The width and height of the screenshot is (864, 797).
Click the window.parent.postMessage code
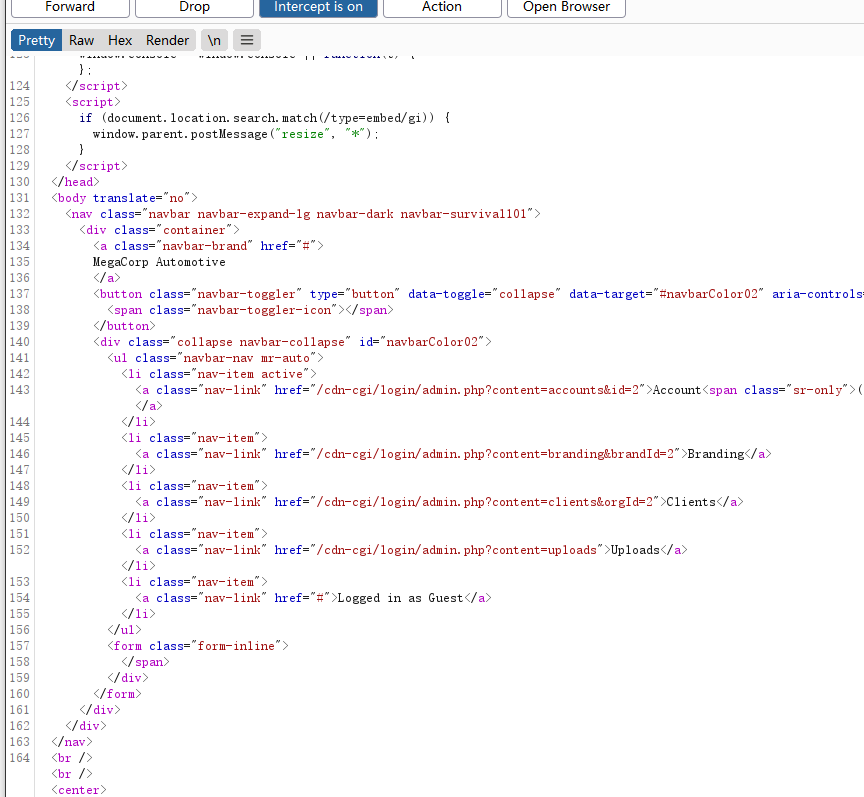(x=180, y=134)
